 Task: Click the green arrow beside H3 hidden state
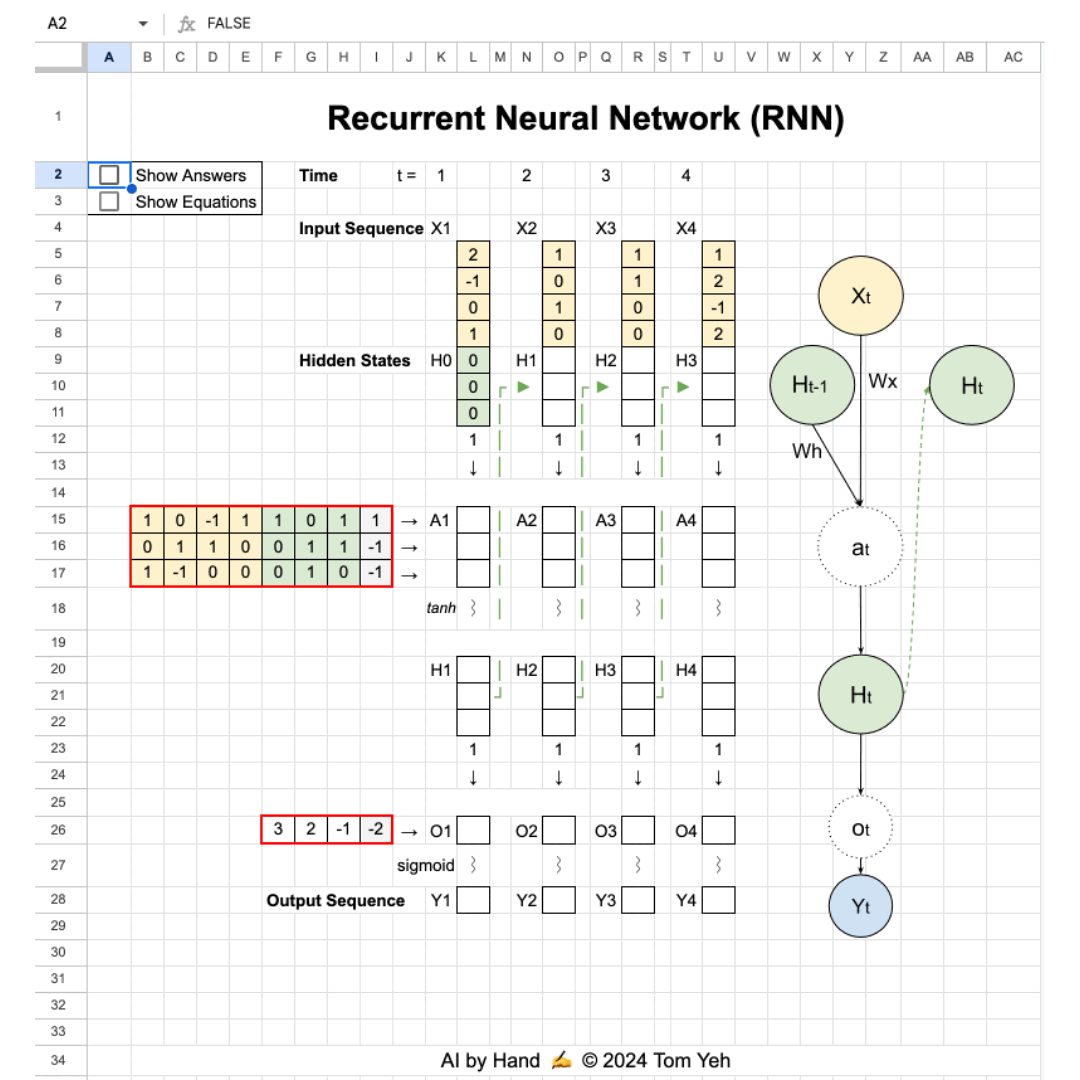coord(683,386)
